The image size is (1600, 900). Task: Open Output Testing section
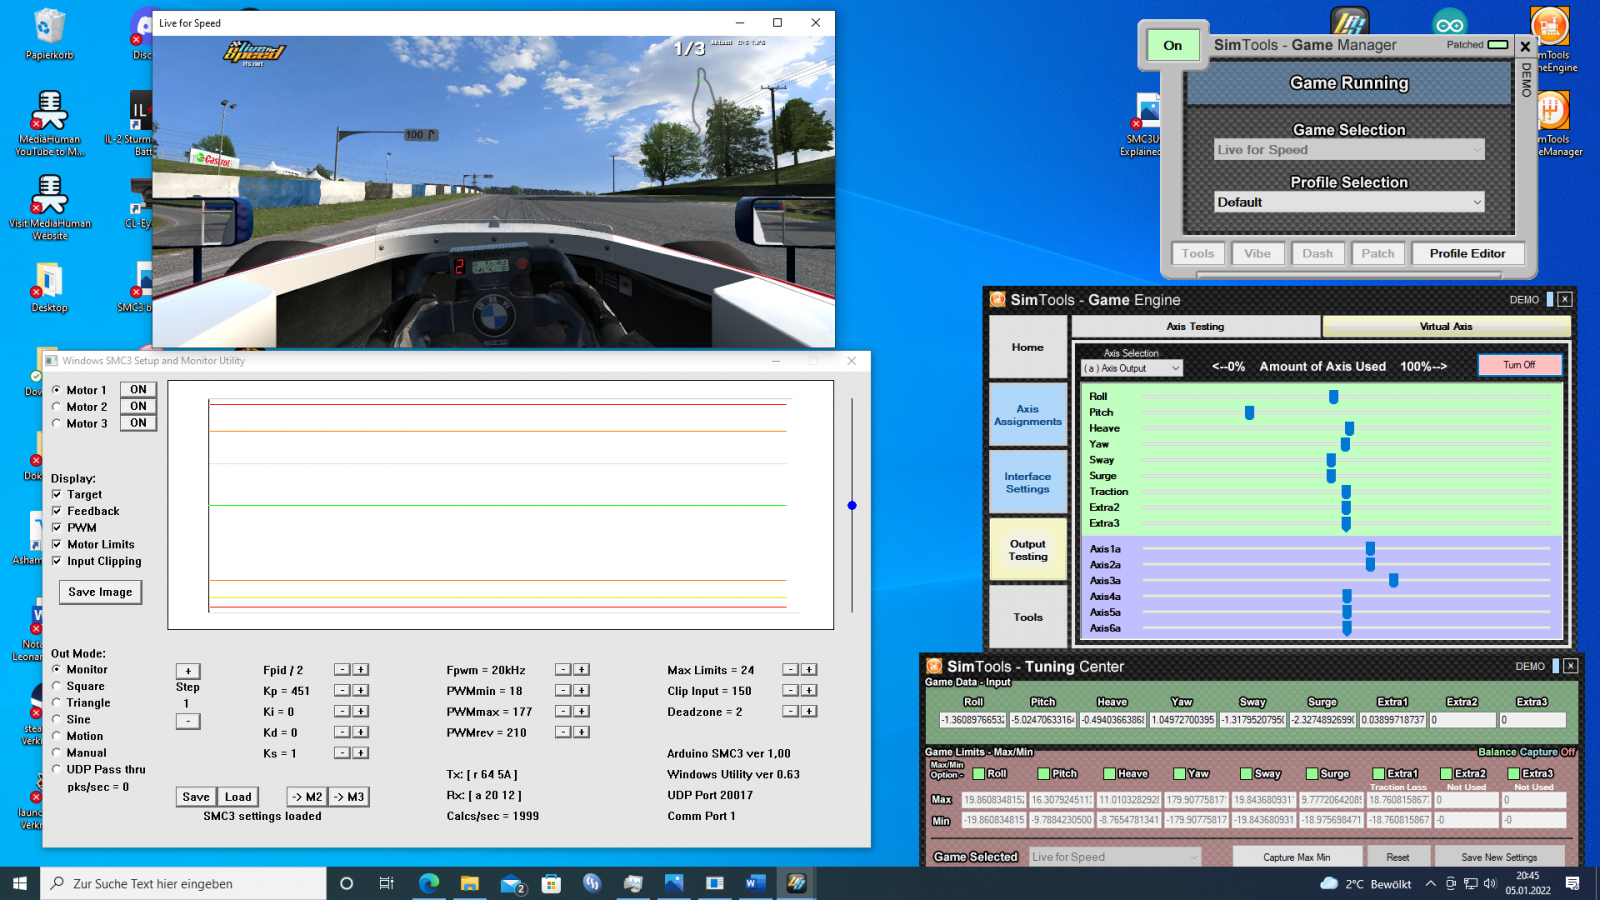coord(1028,550)
